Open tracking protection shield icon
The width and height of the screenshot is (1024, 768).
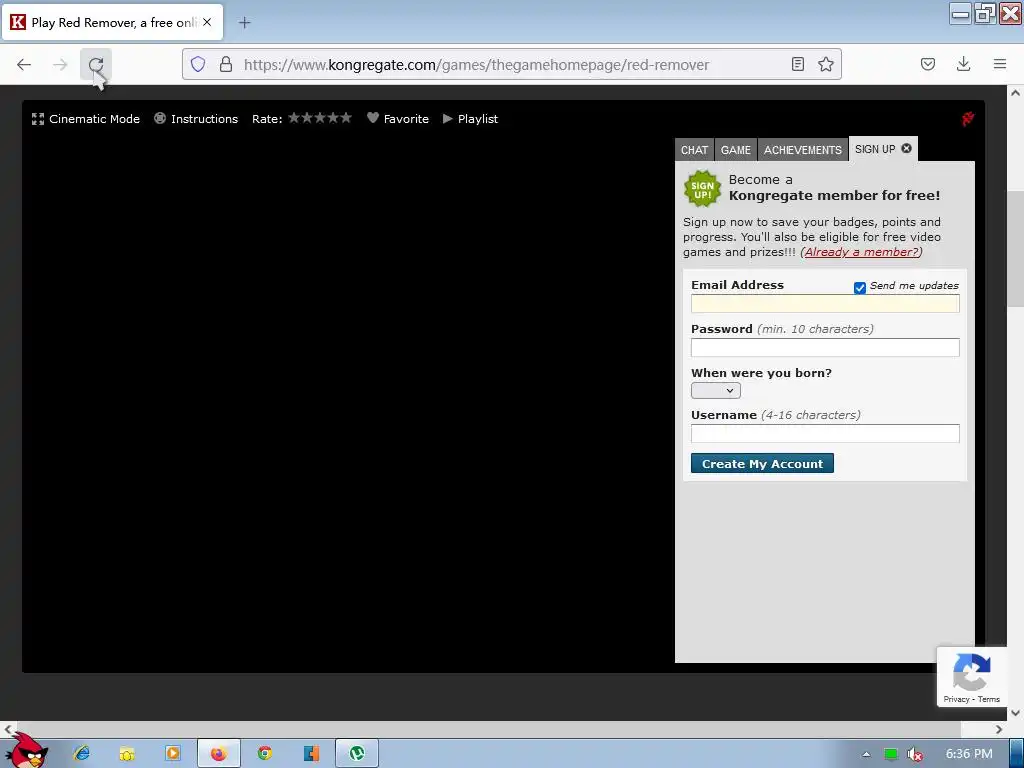[198, 64]
